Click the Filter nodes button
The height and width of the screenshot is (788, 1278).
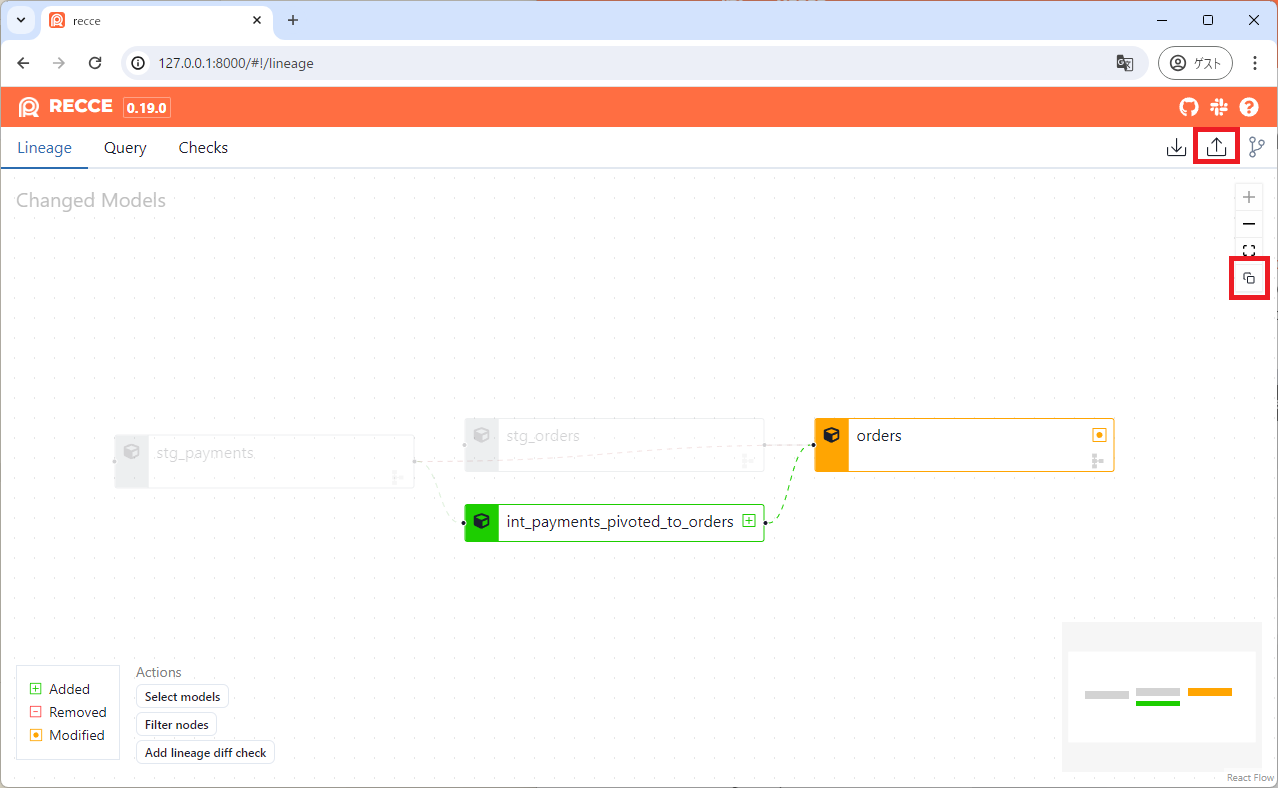(176, 725)
